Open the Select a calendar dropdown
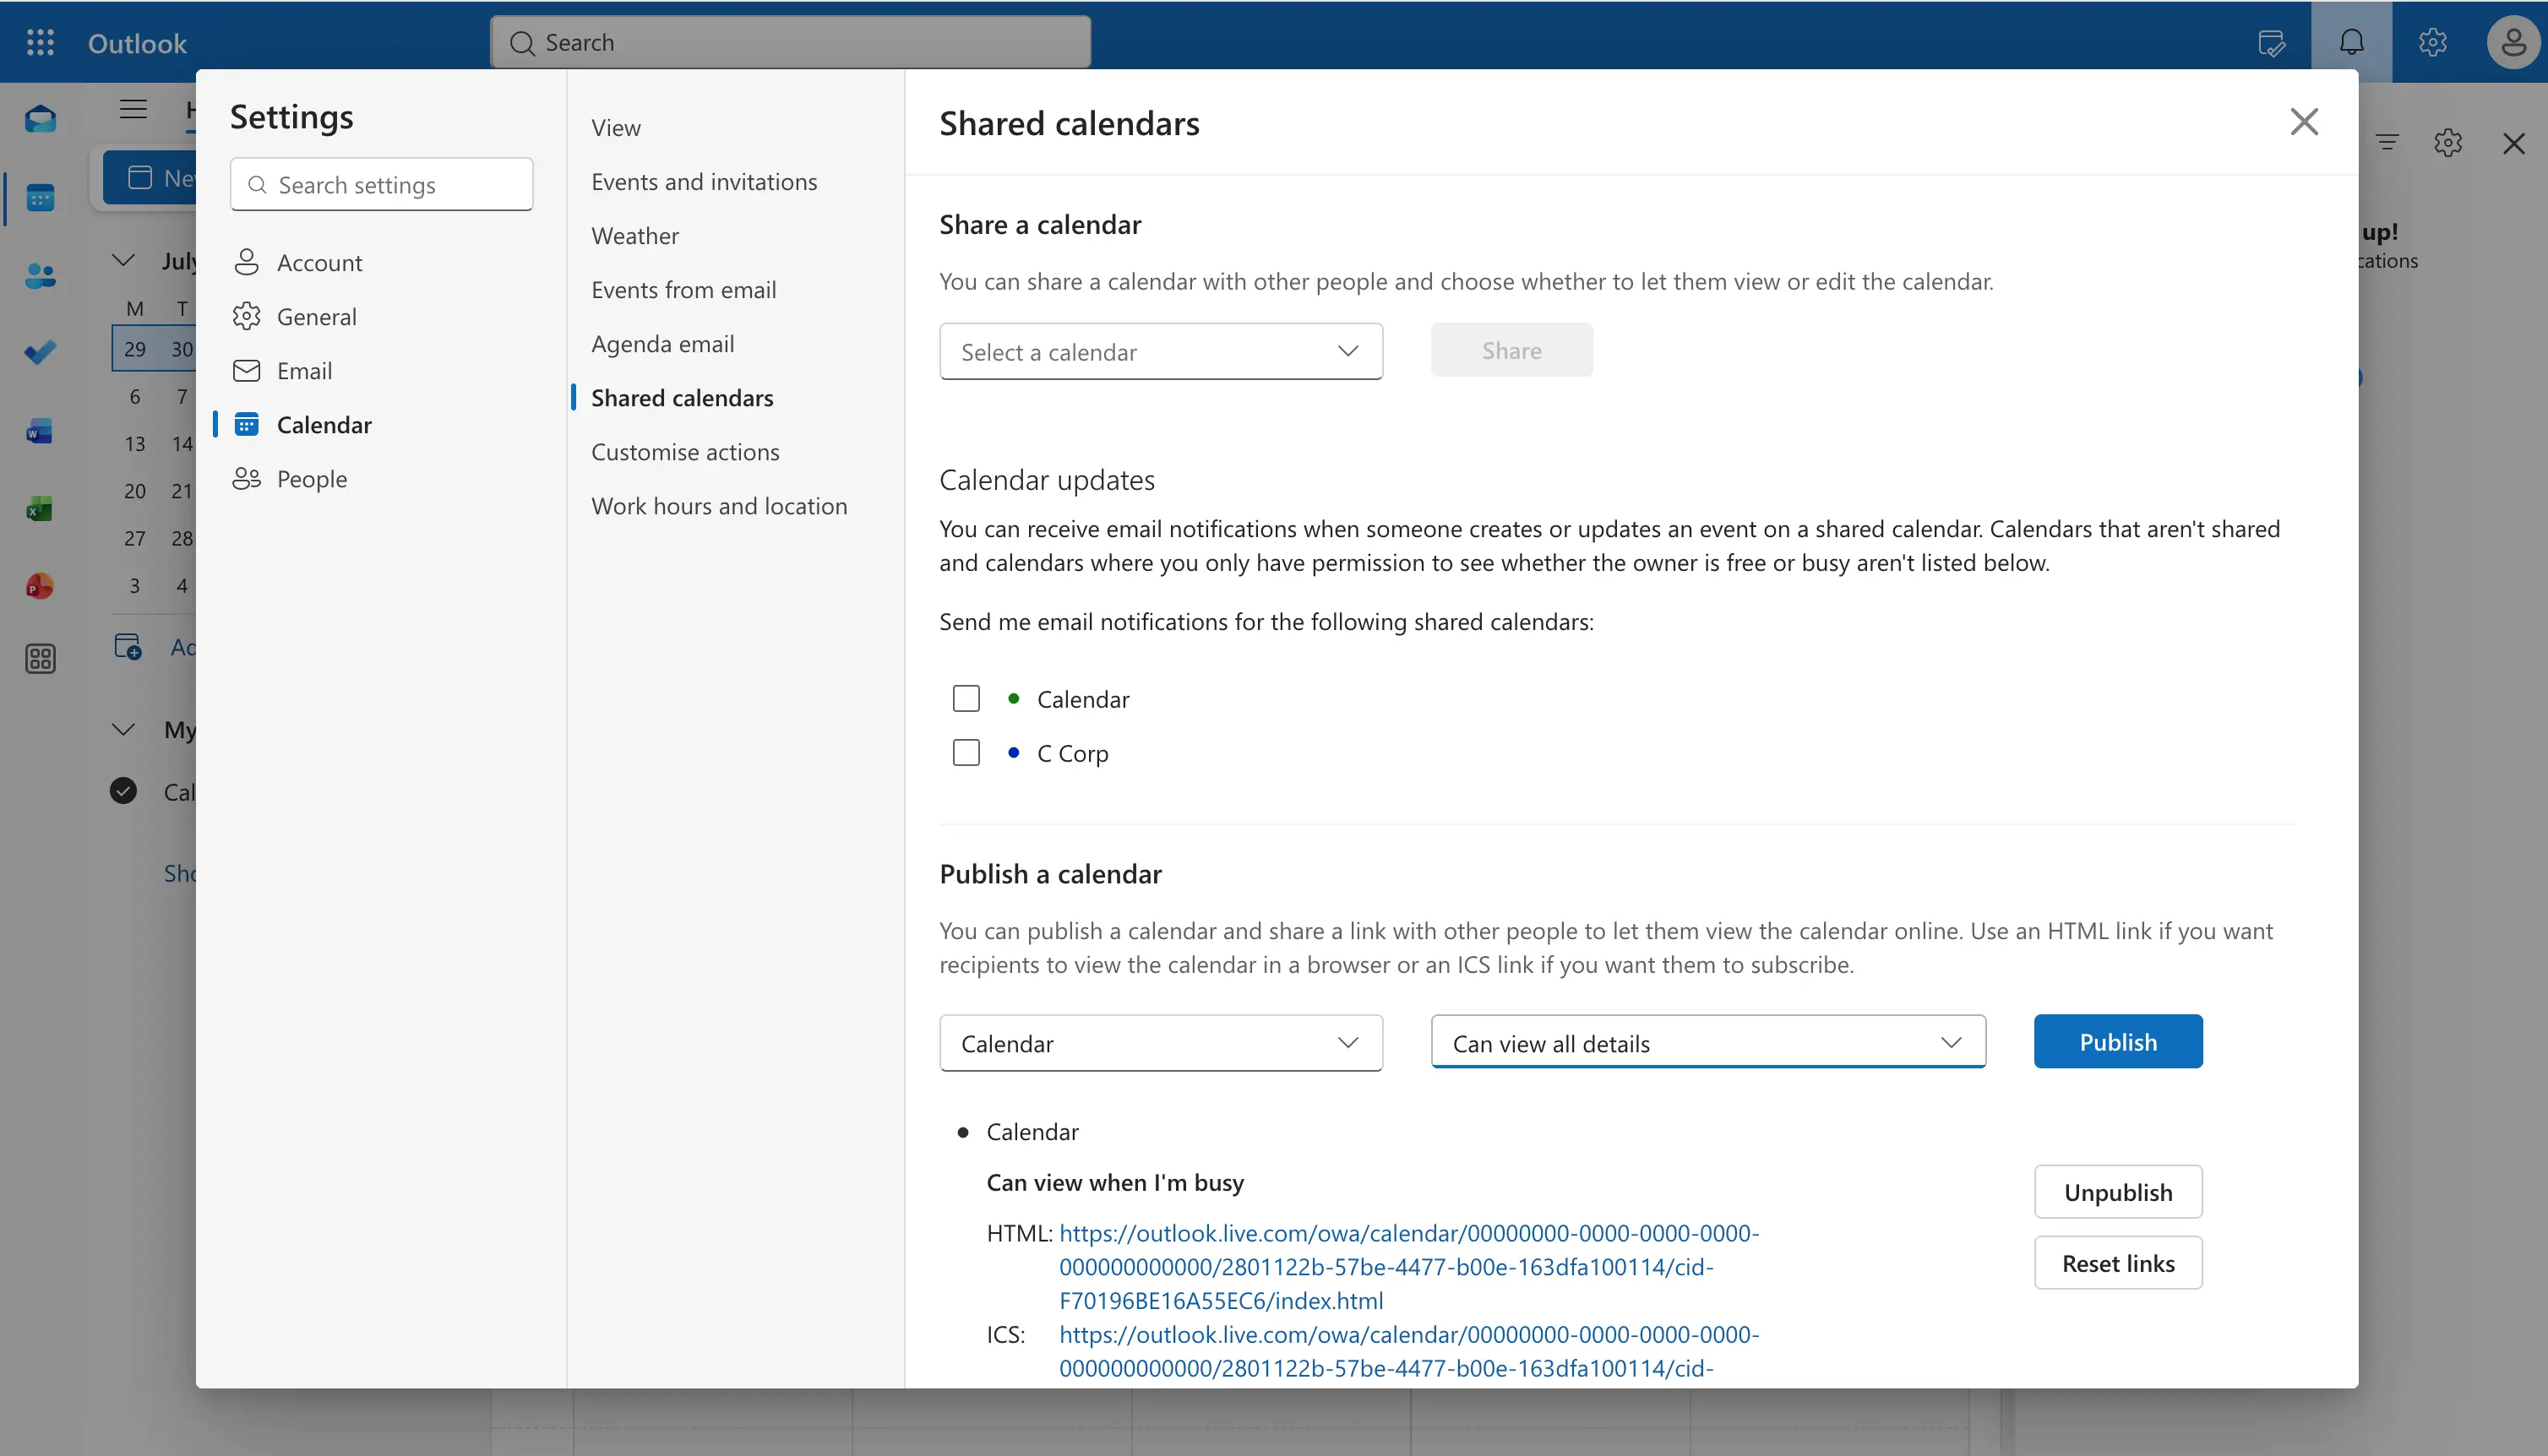 1161,351
